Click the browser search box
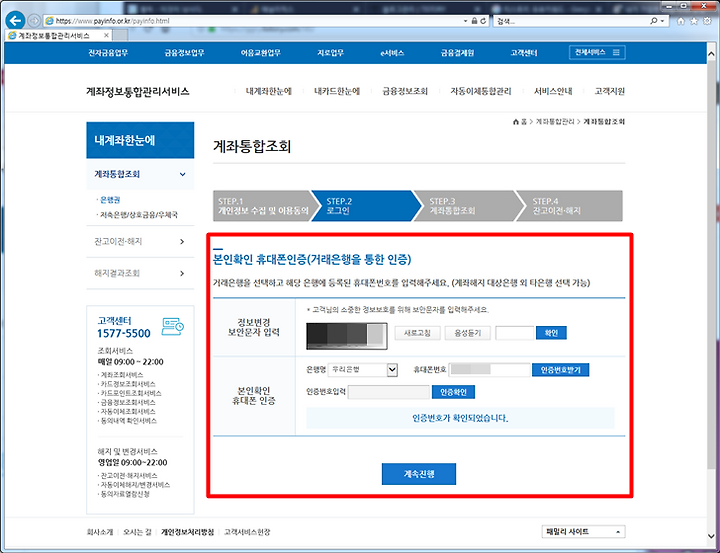720x553 pixels. pyautogui.click(x=572, y=21)
